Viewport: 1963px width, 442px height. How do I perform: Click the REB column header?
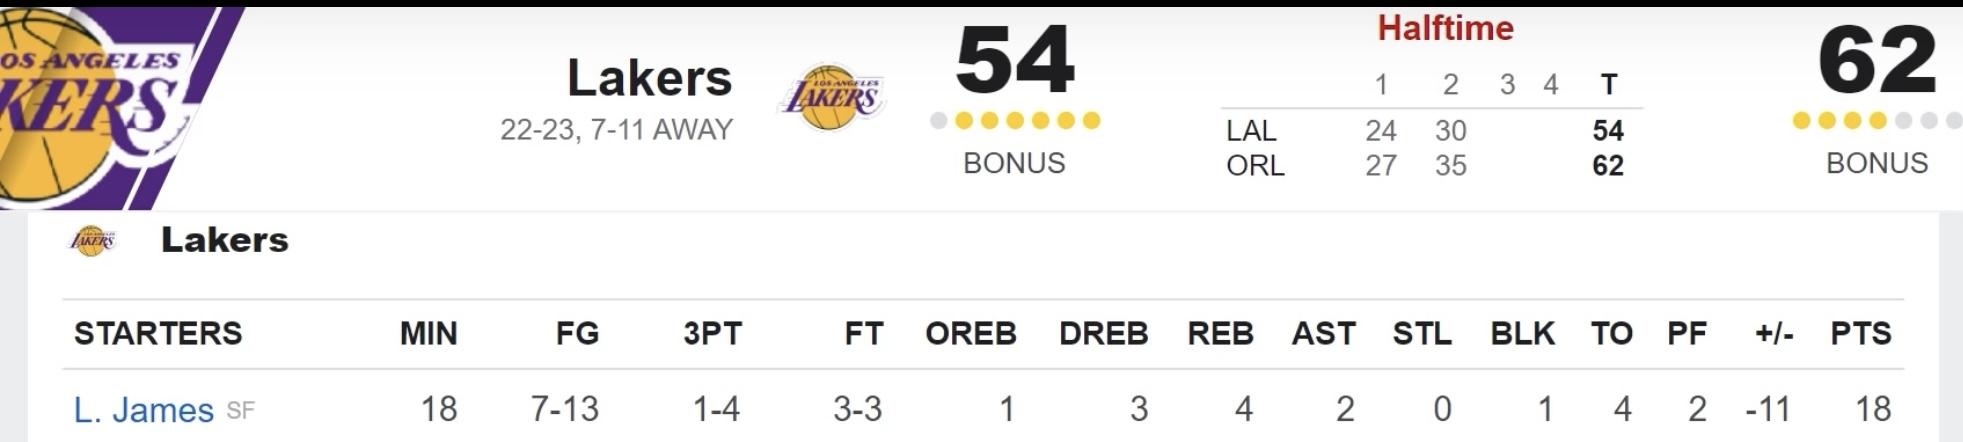click(1220, 333)
